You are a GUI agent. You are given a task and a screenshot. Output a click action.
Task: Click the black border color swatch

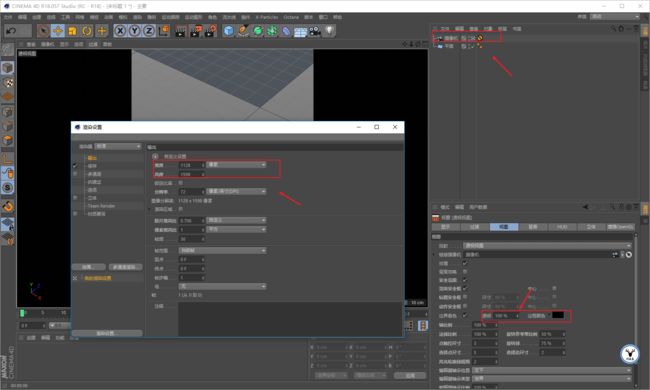pos(558,315)
